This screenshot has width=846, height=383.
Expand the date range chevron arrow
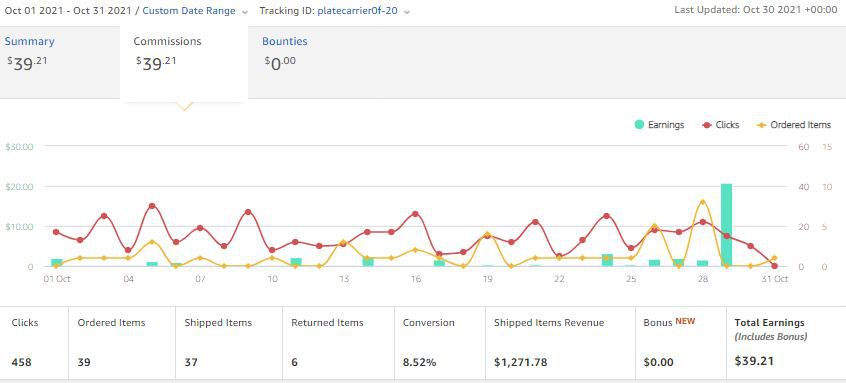pos(245,11)
